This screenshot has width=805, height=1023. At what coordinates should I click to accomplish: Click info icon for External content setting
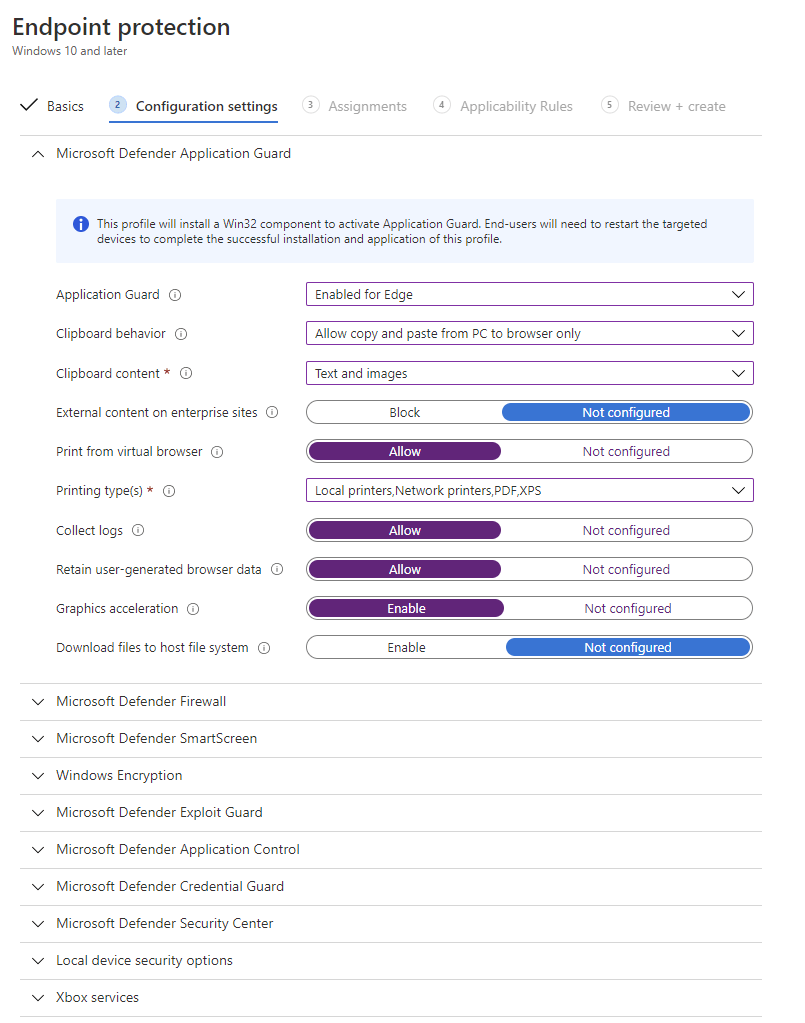tap(272, 413)
